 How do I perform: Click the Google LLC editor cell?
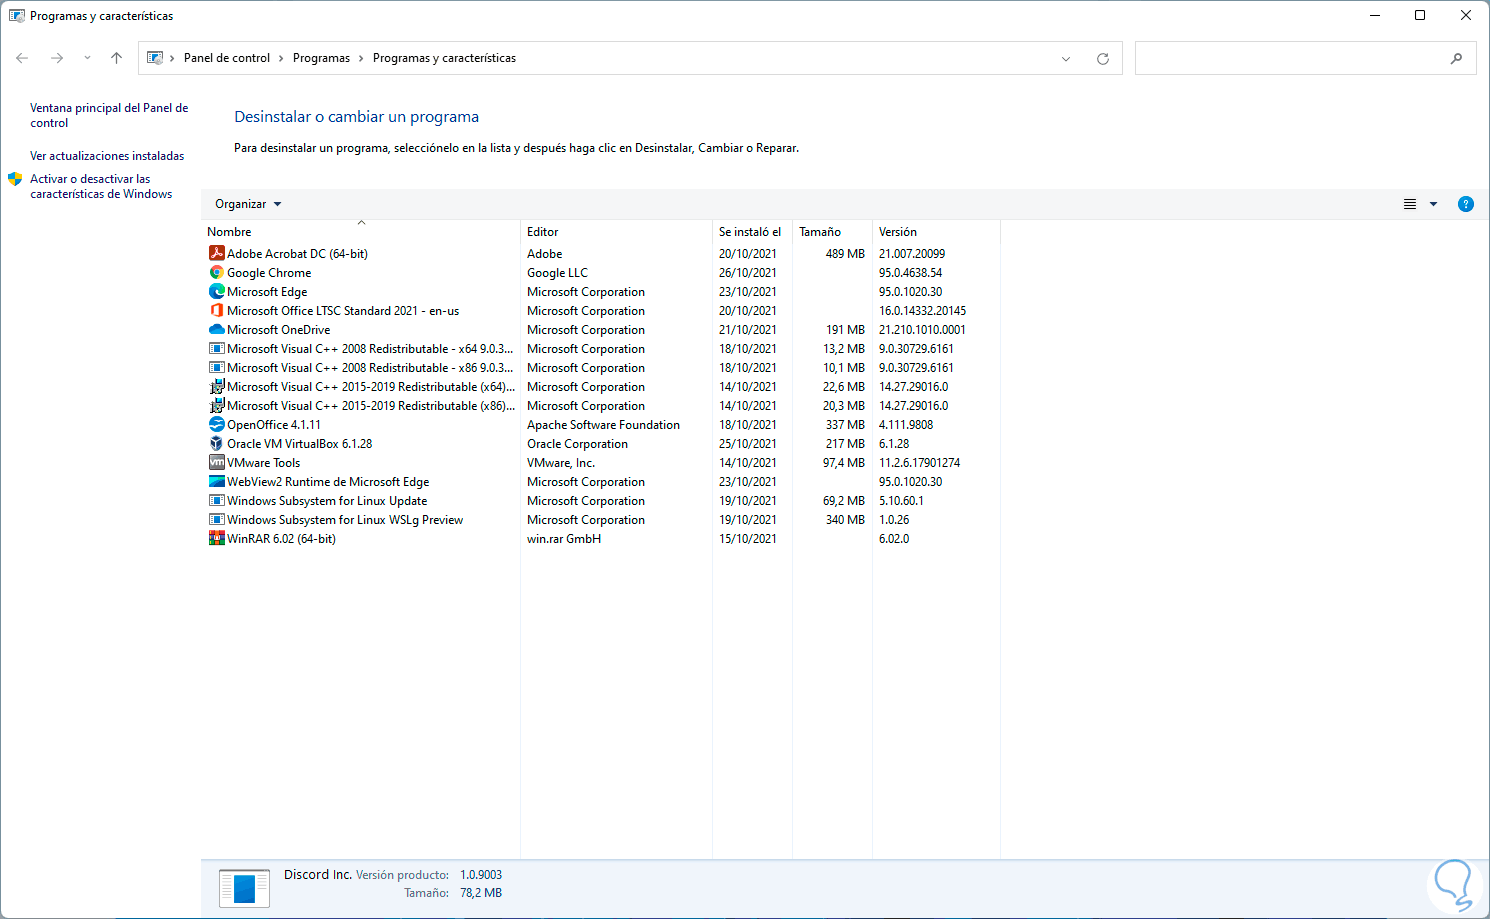coord(557,273)
